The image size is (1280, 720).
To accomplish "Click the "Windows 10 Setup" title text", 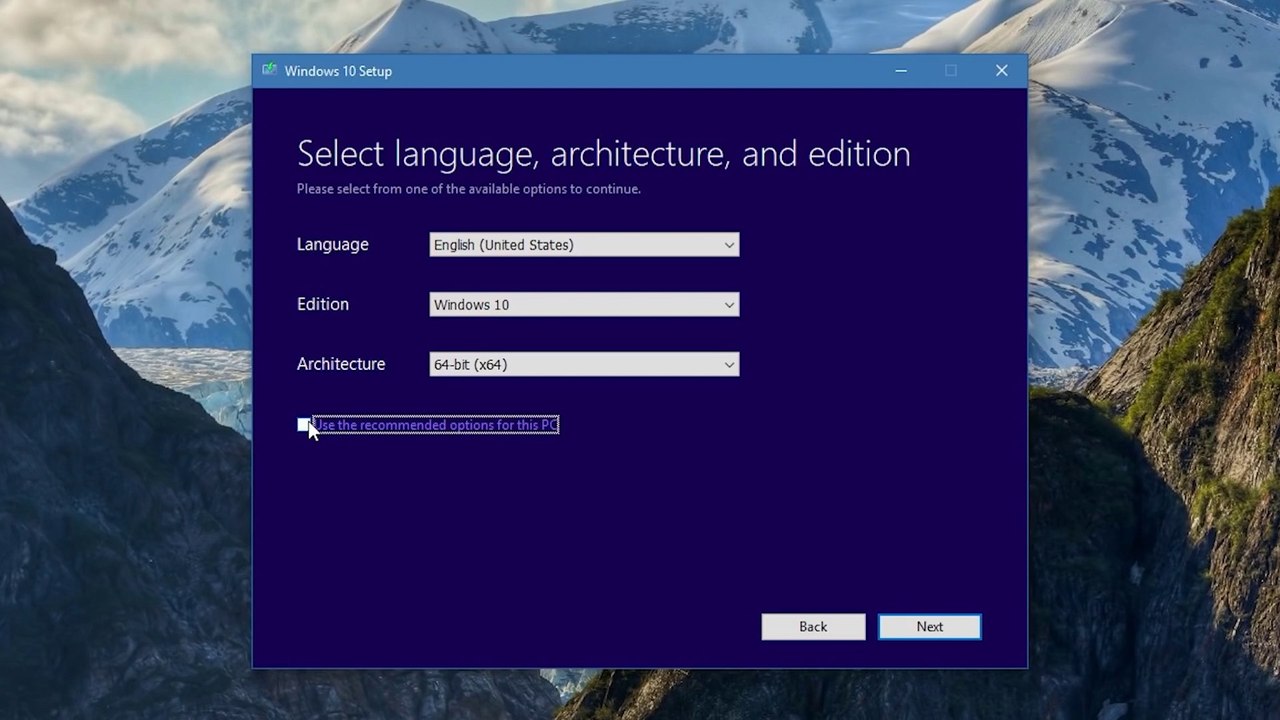I will pos(338,71).
